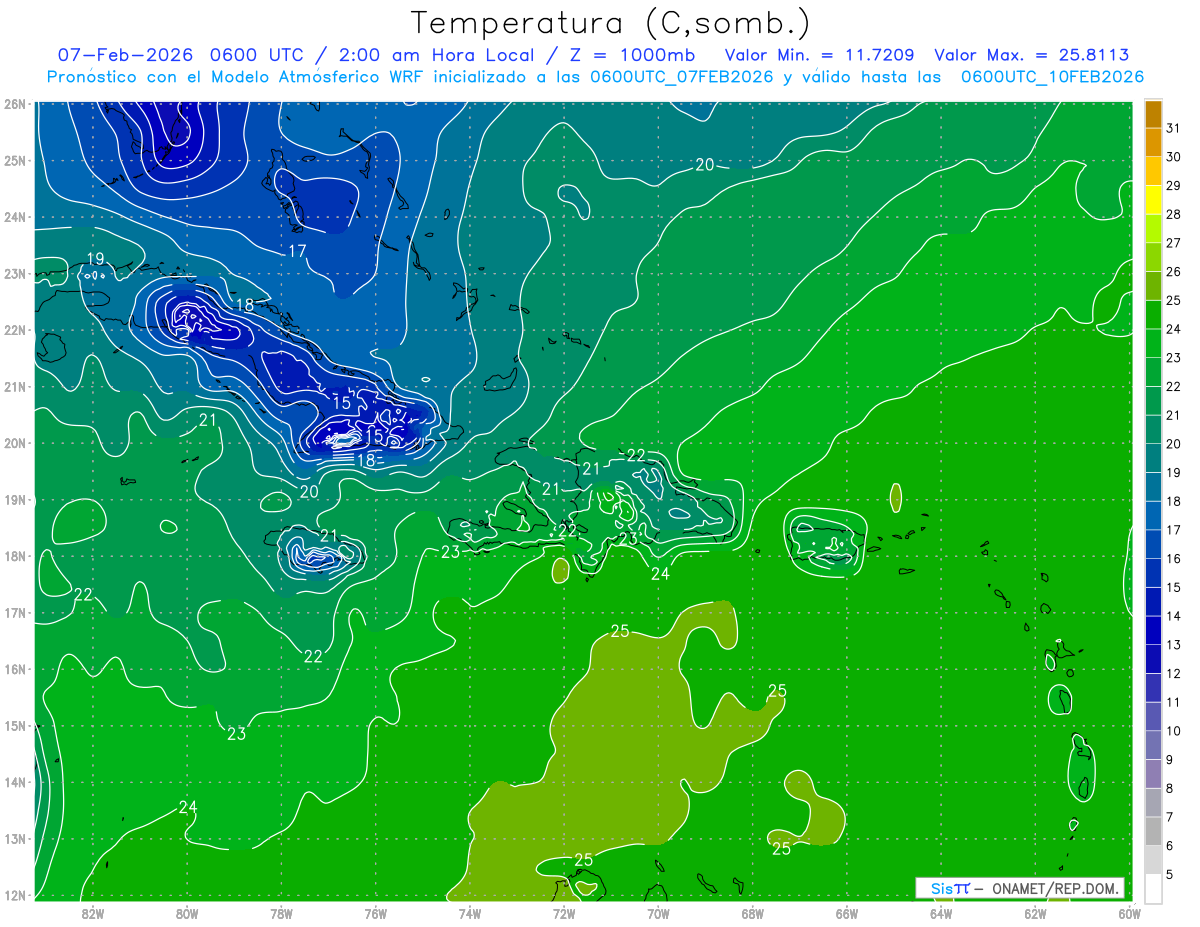The image size is (1200, 927).
Task: Click the colorbar segment between 24 and 25
Action: (1154, 315)
